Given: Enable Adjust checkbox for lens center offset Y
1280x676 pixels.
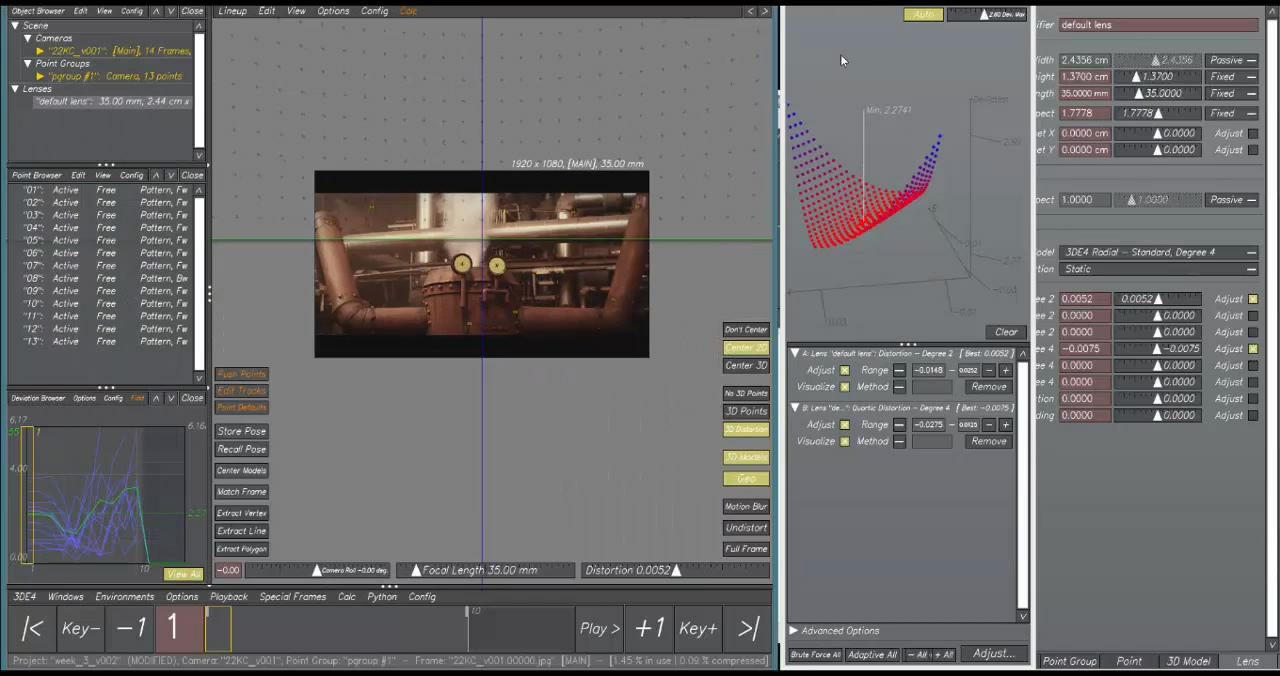Looking at the screenshot, I should 1253,150.
